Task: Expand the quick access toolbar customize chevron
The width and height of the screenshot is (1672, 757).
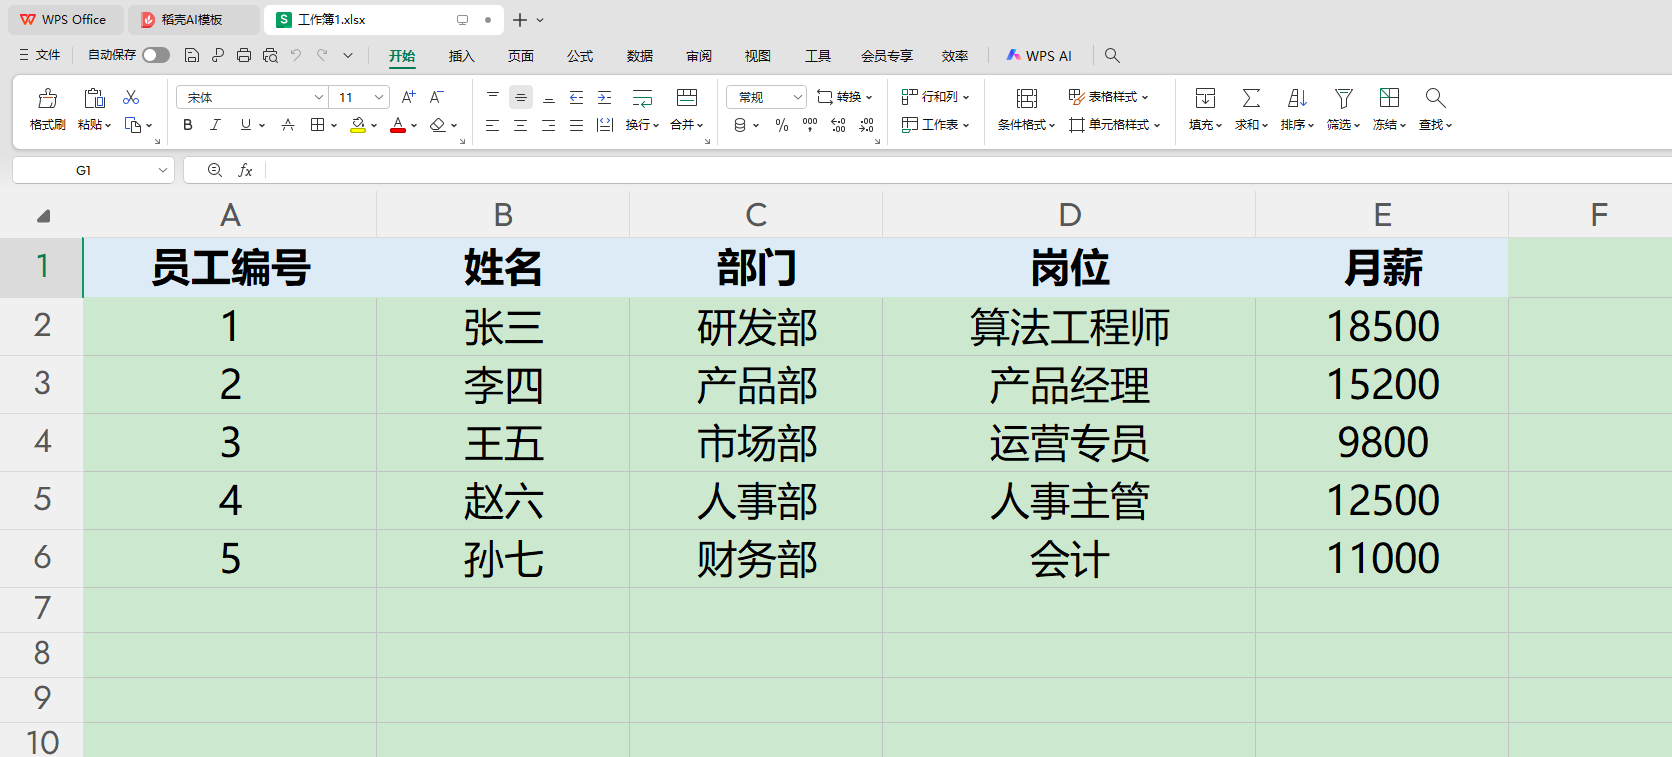Action: click(348, 55)
